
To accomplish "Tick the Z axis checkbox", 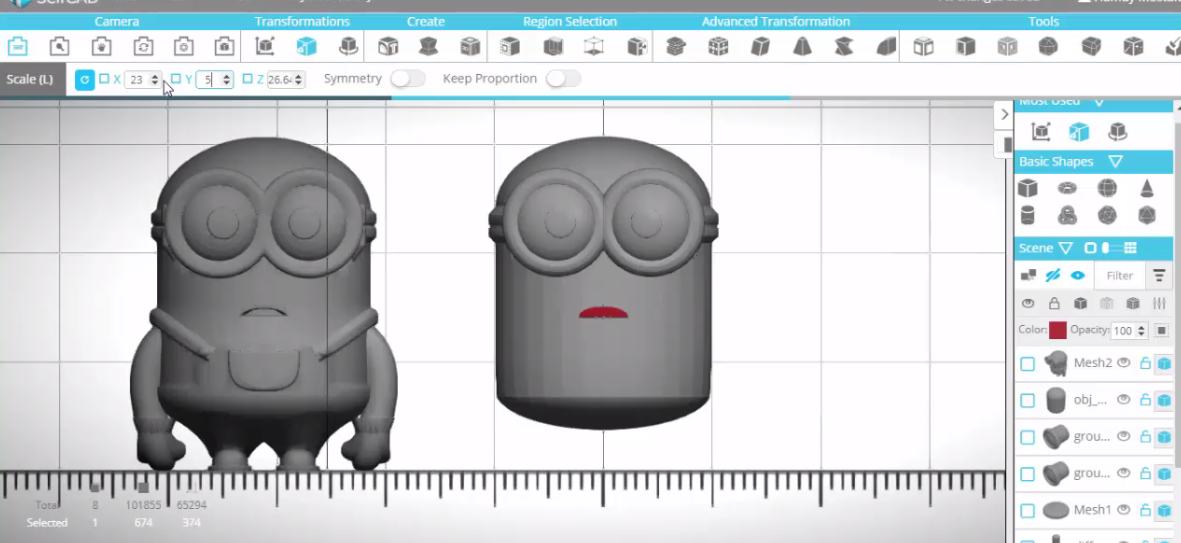I will tap(247, 78).
